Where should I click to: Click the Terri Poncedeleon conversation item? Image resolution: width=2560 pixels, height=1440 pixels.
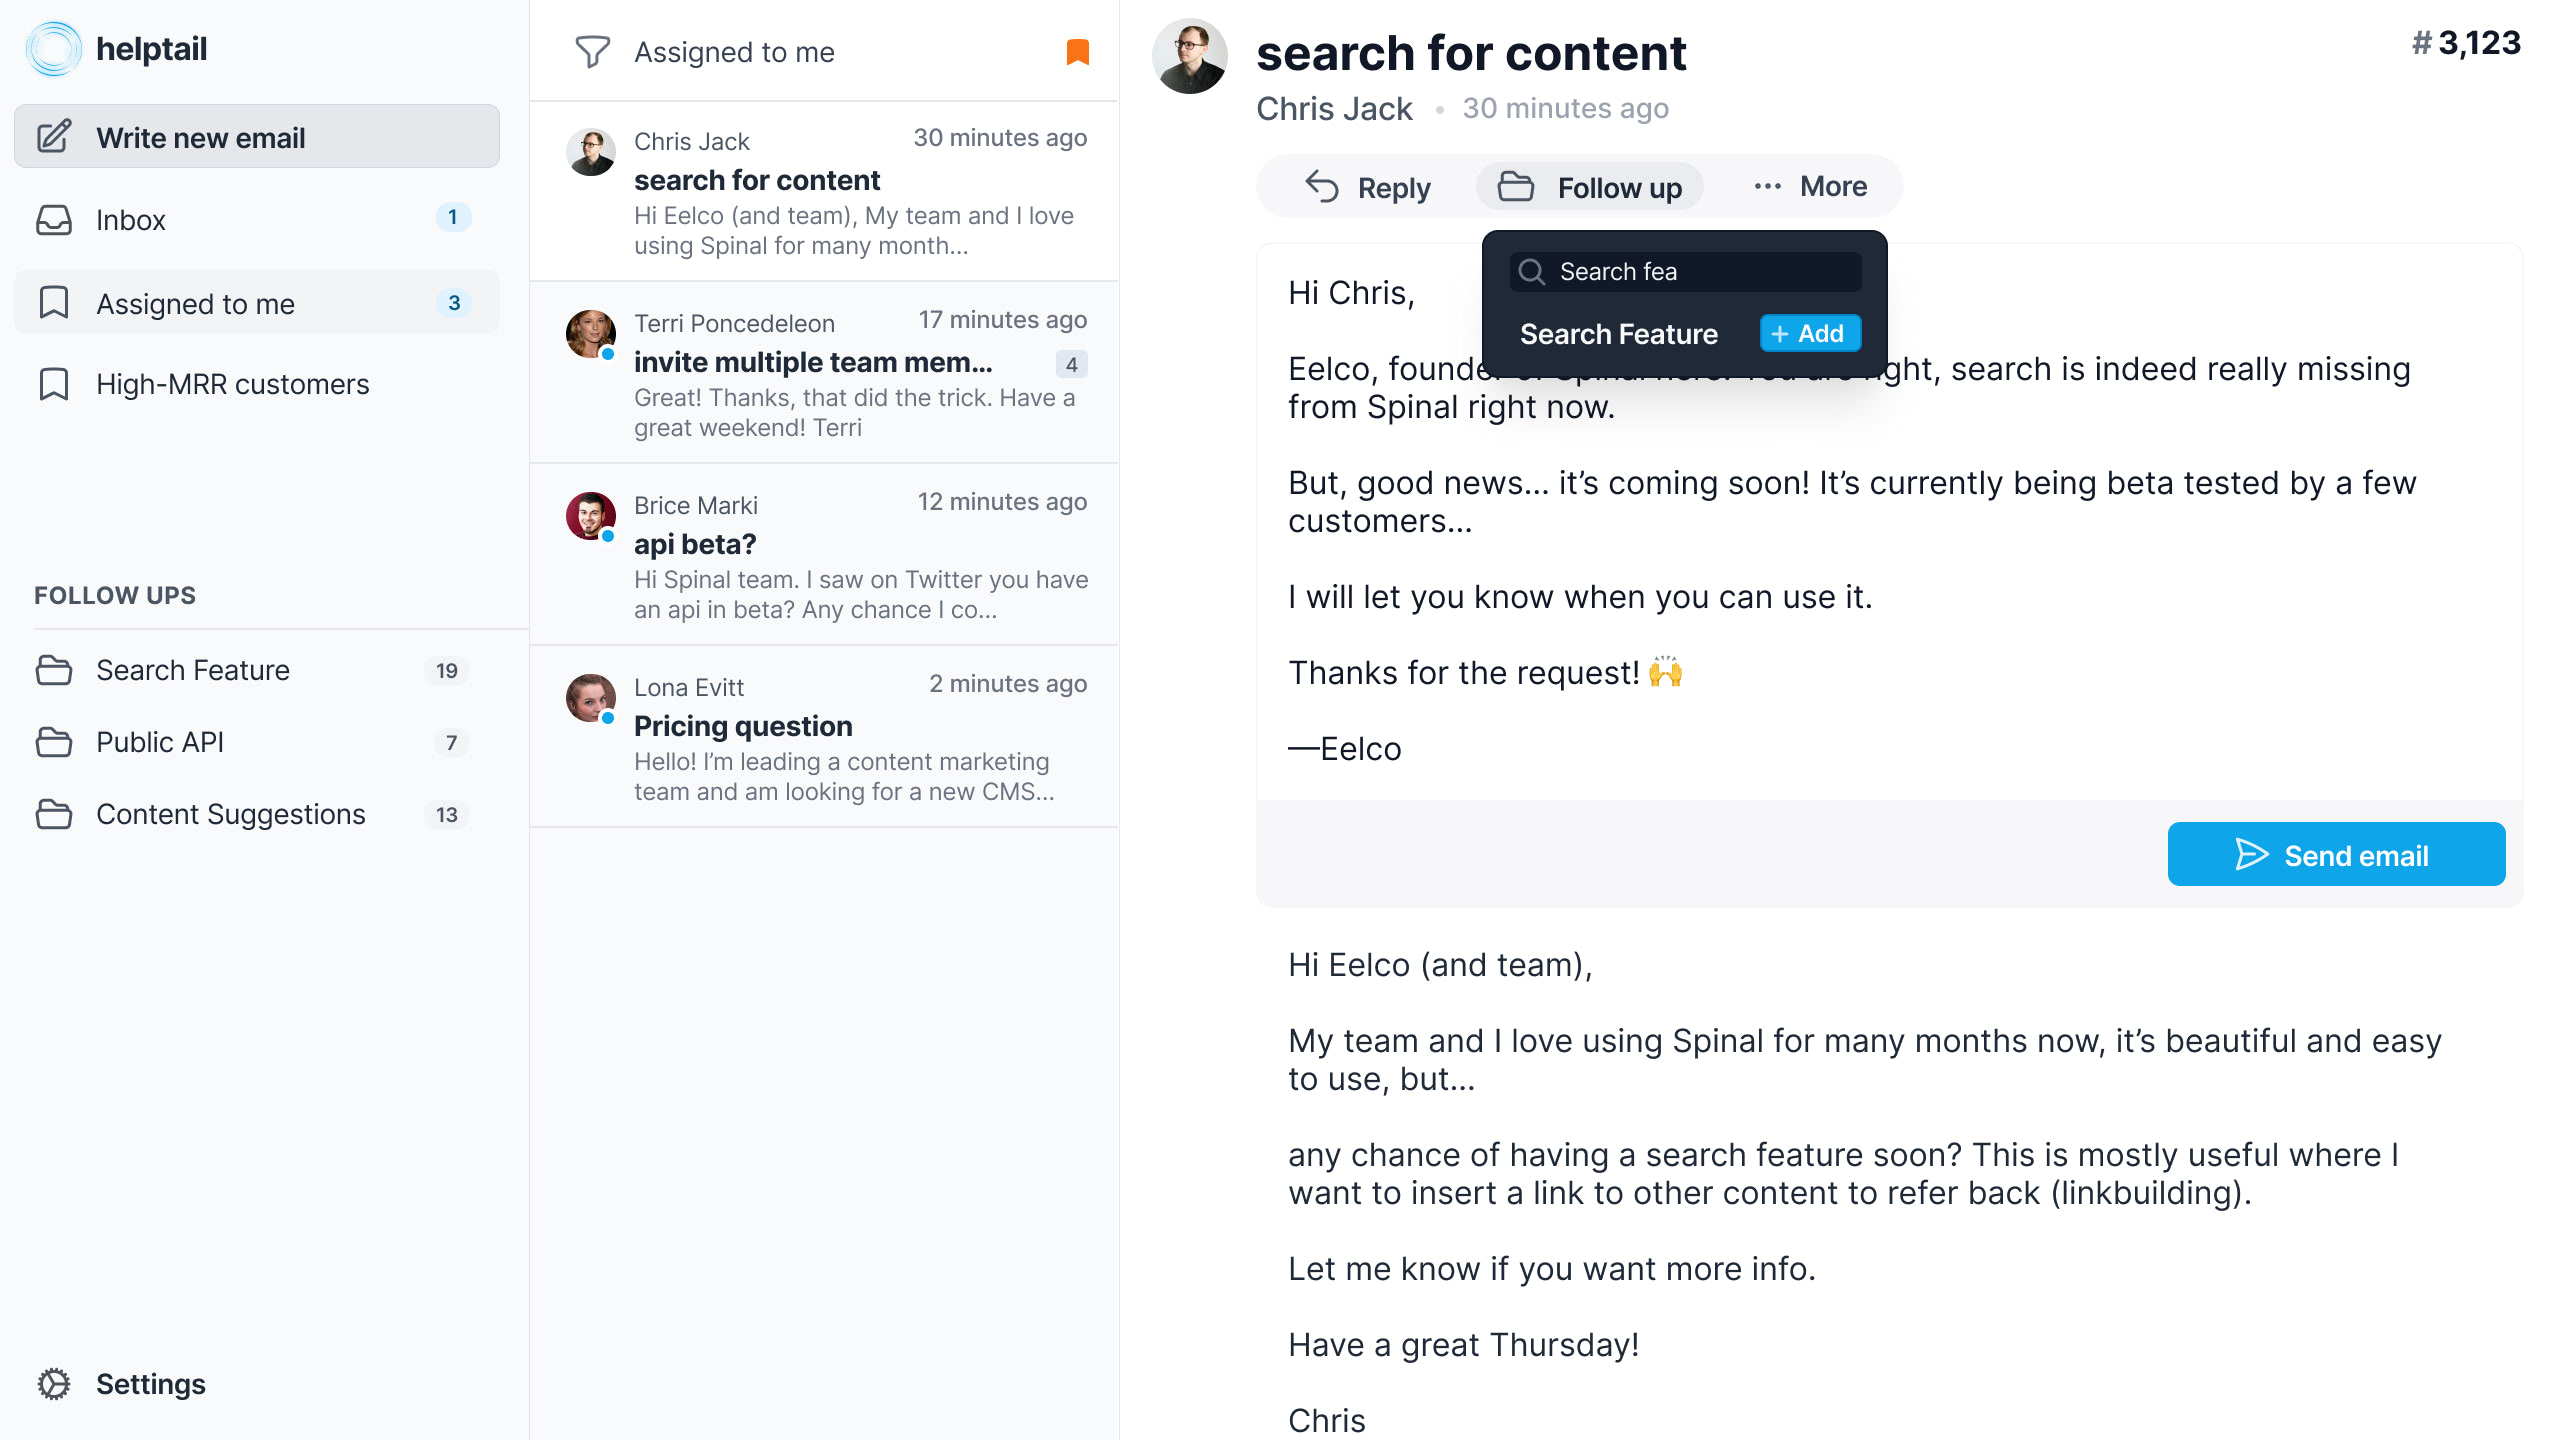click(x=830, y=373)
